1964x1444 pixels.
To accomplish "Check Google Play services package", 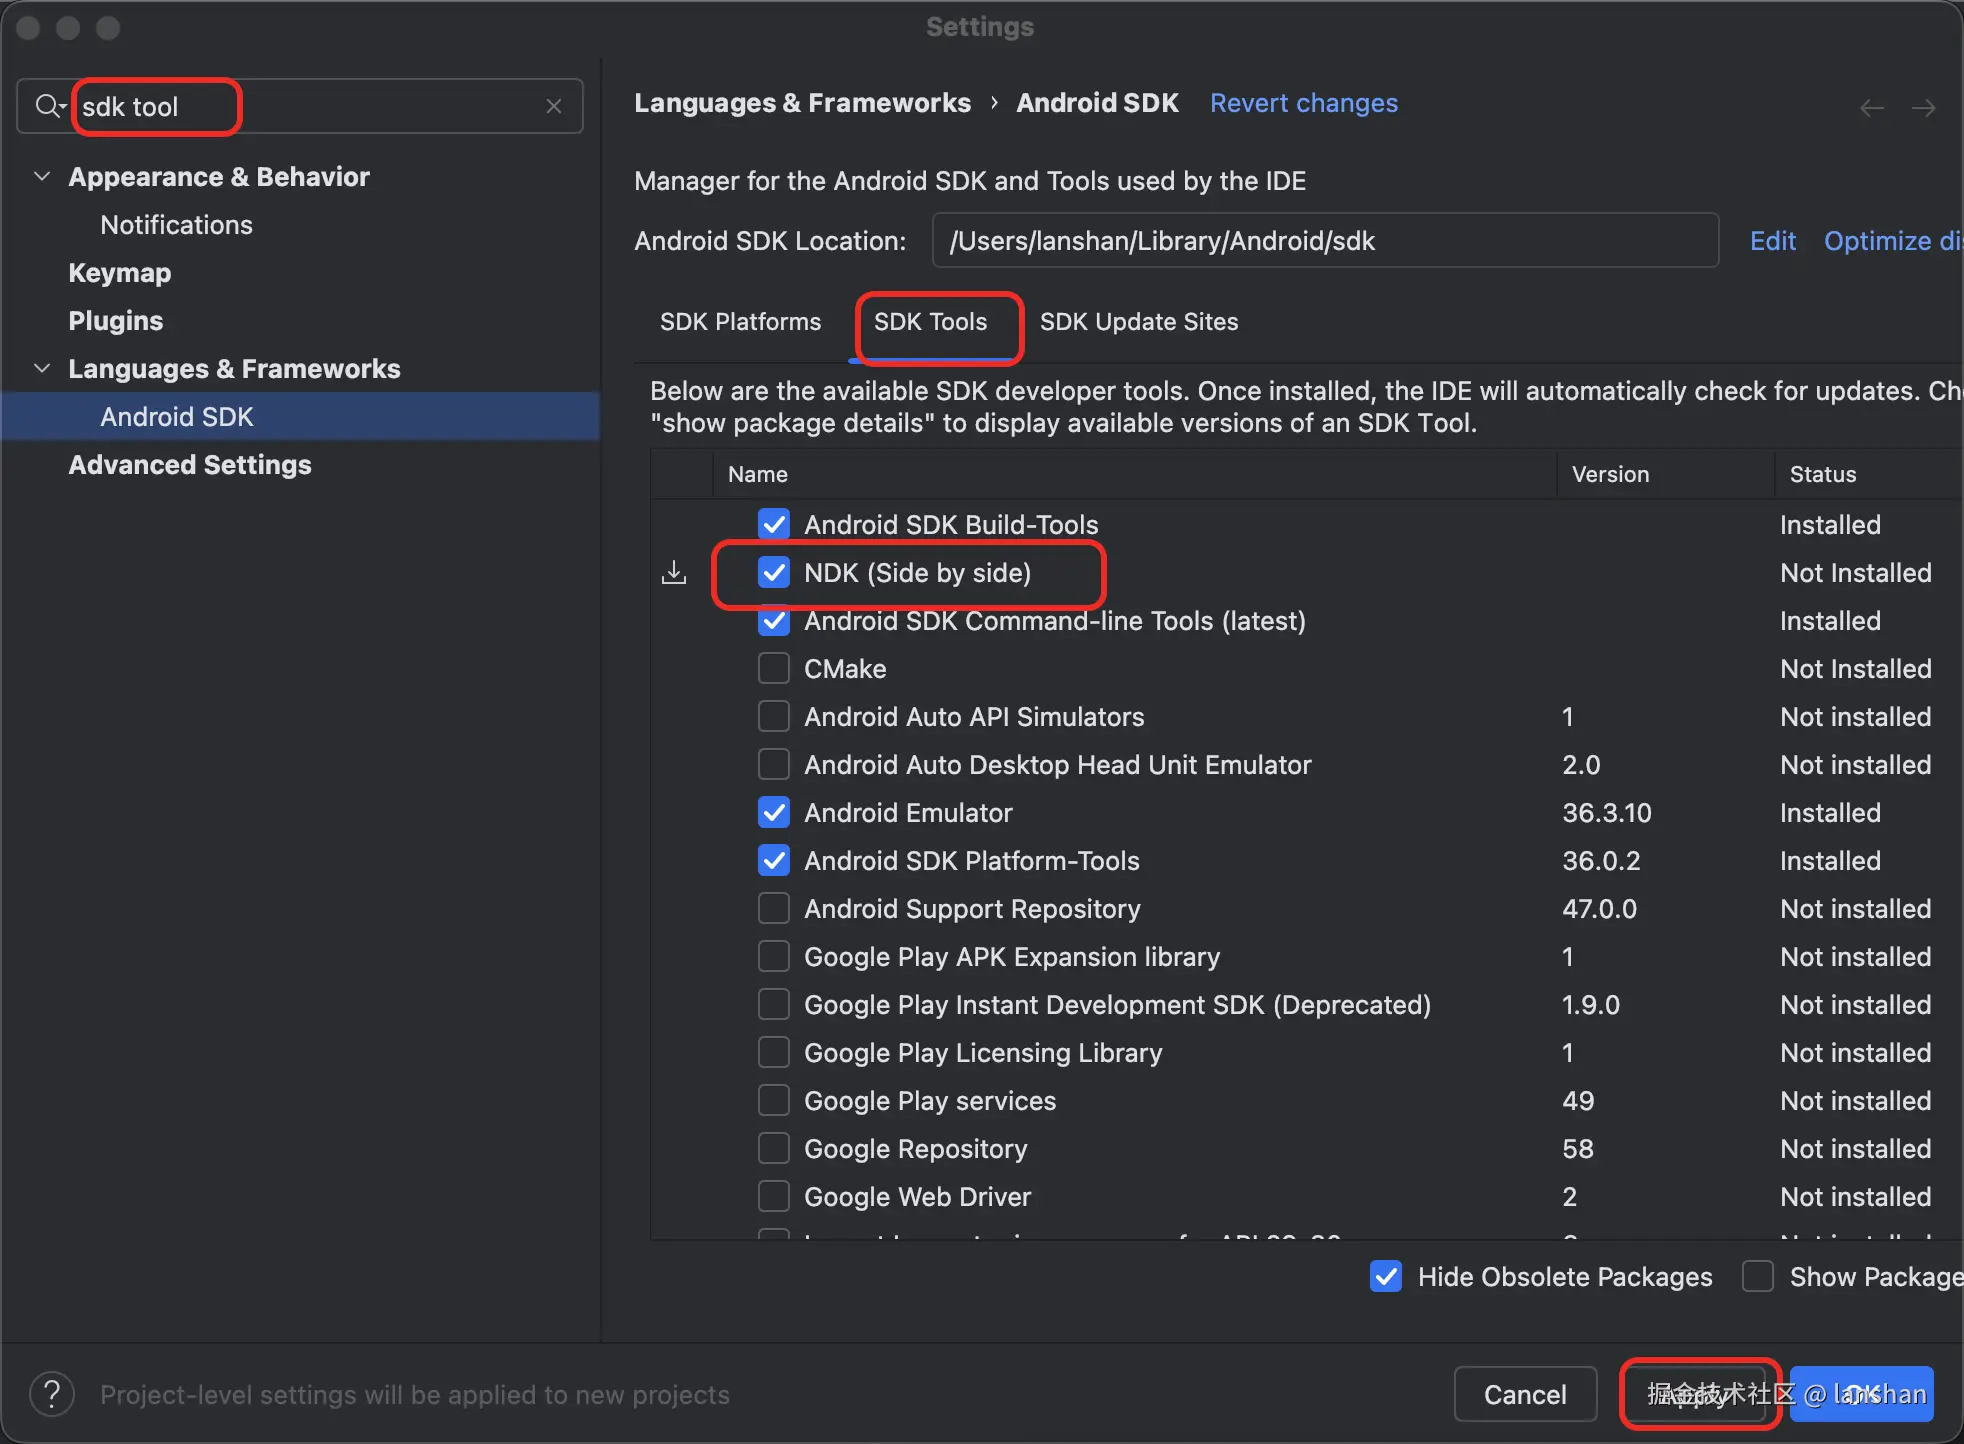I will click(774, 1101).
